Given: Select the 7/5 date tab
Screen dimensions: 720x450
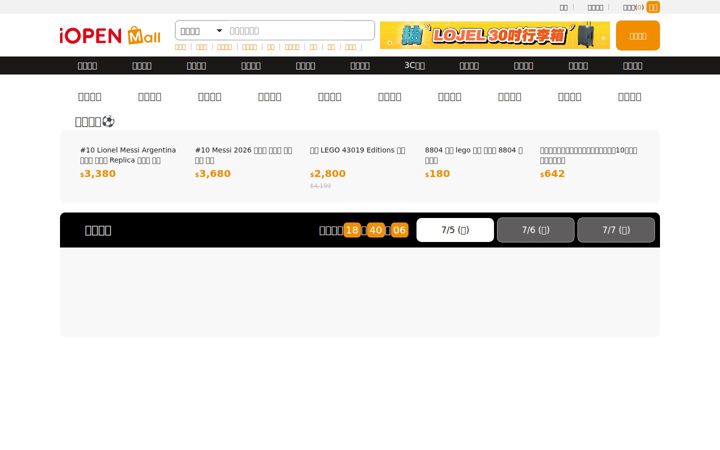Looking at the screenshot, I should 455,230.
